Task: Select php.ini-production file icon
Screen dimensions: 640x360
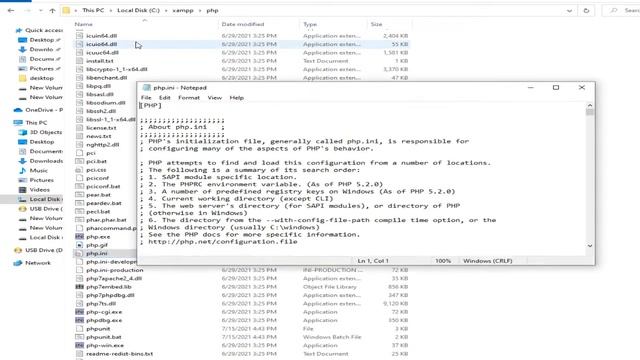Action: (79, 270)
